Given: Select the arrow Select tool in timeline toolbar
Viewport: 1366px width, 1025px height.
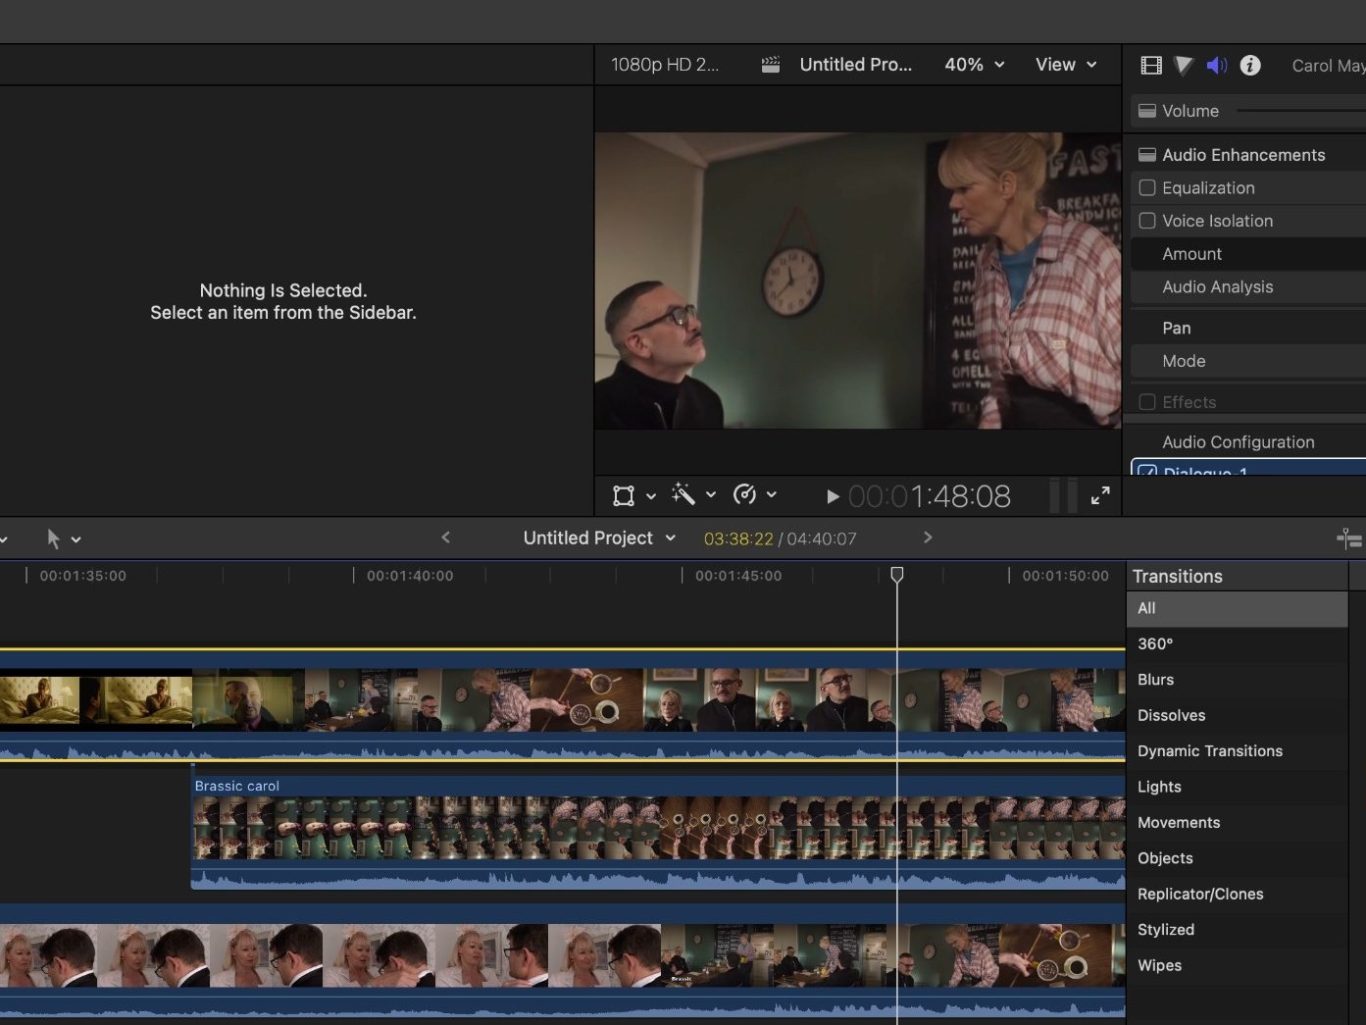Looking at the screenshot, I should pos(54,539).
